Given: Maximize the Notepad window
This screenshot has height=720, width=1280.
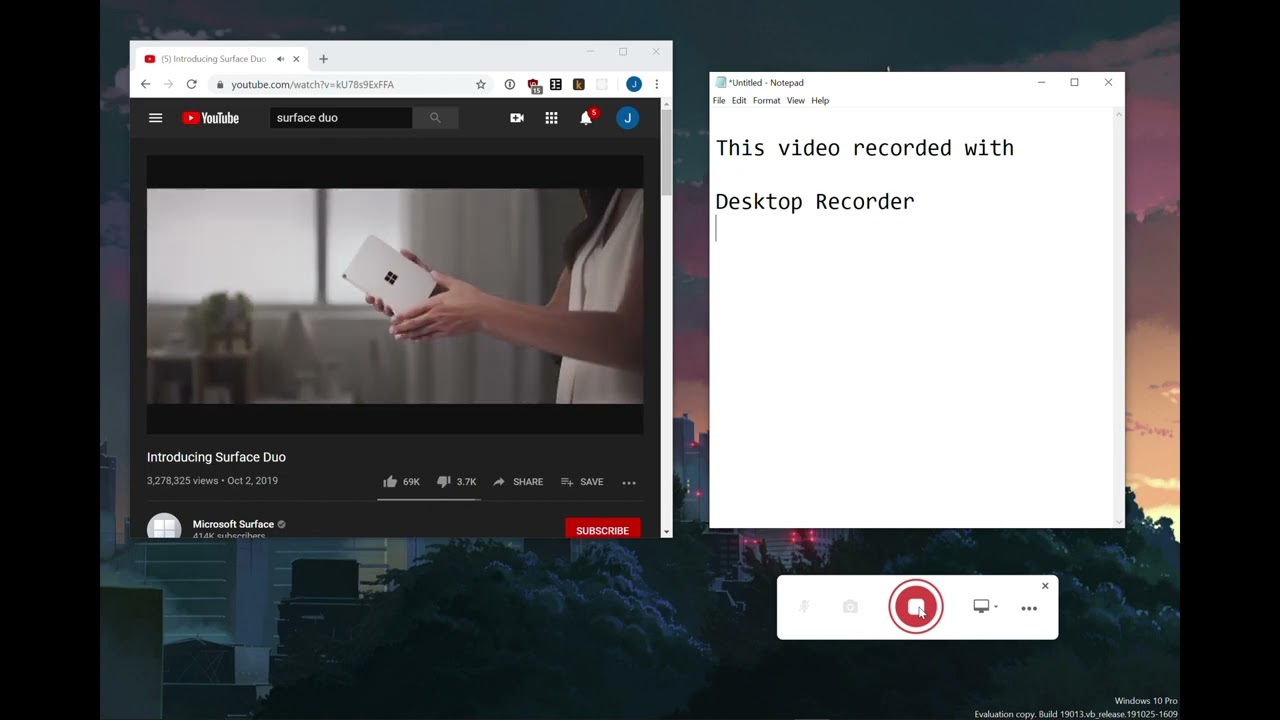Looking at the screenshot, I should pos(1074,83).
